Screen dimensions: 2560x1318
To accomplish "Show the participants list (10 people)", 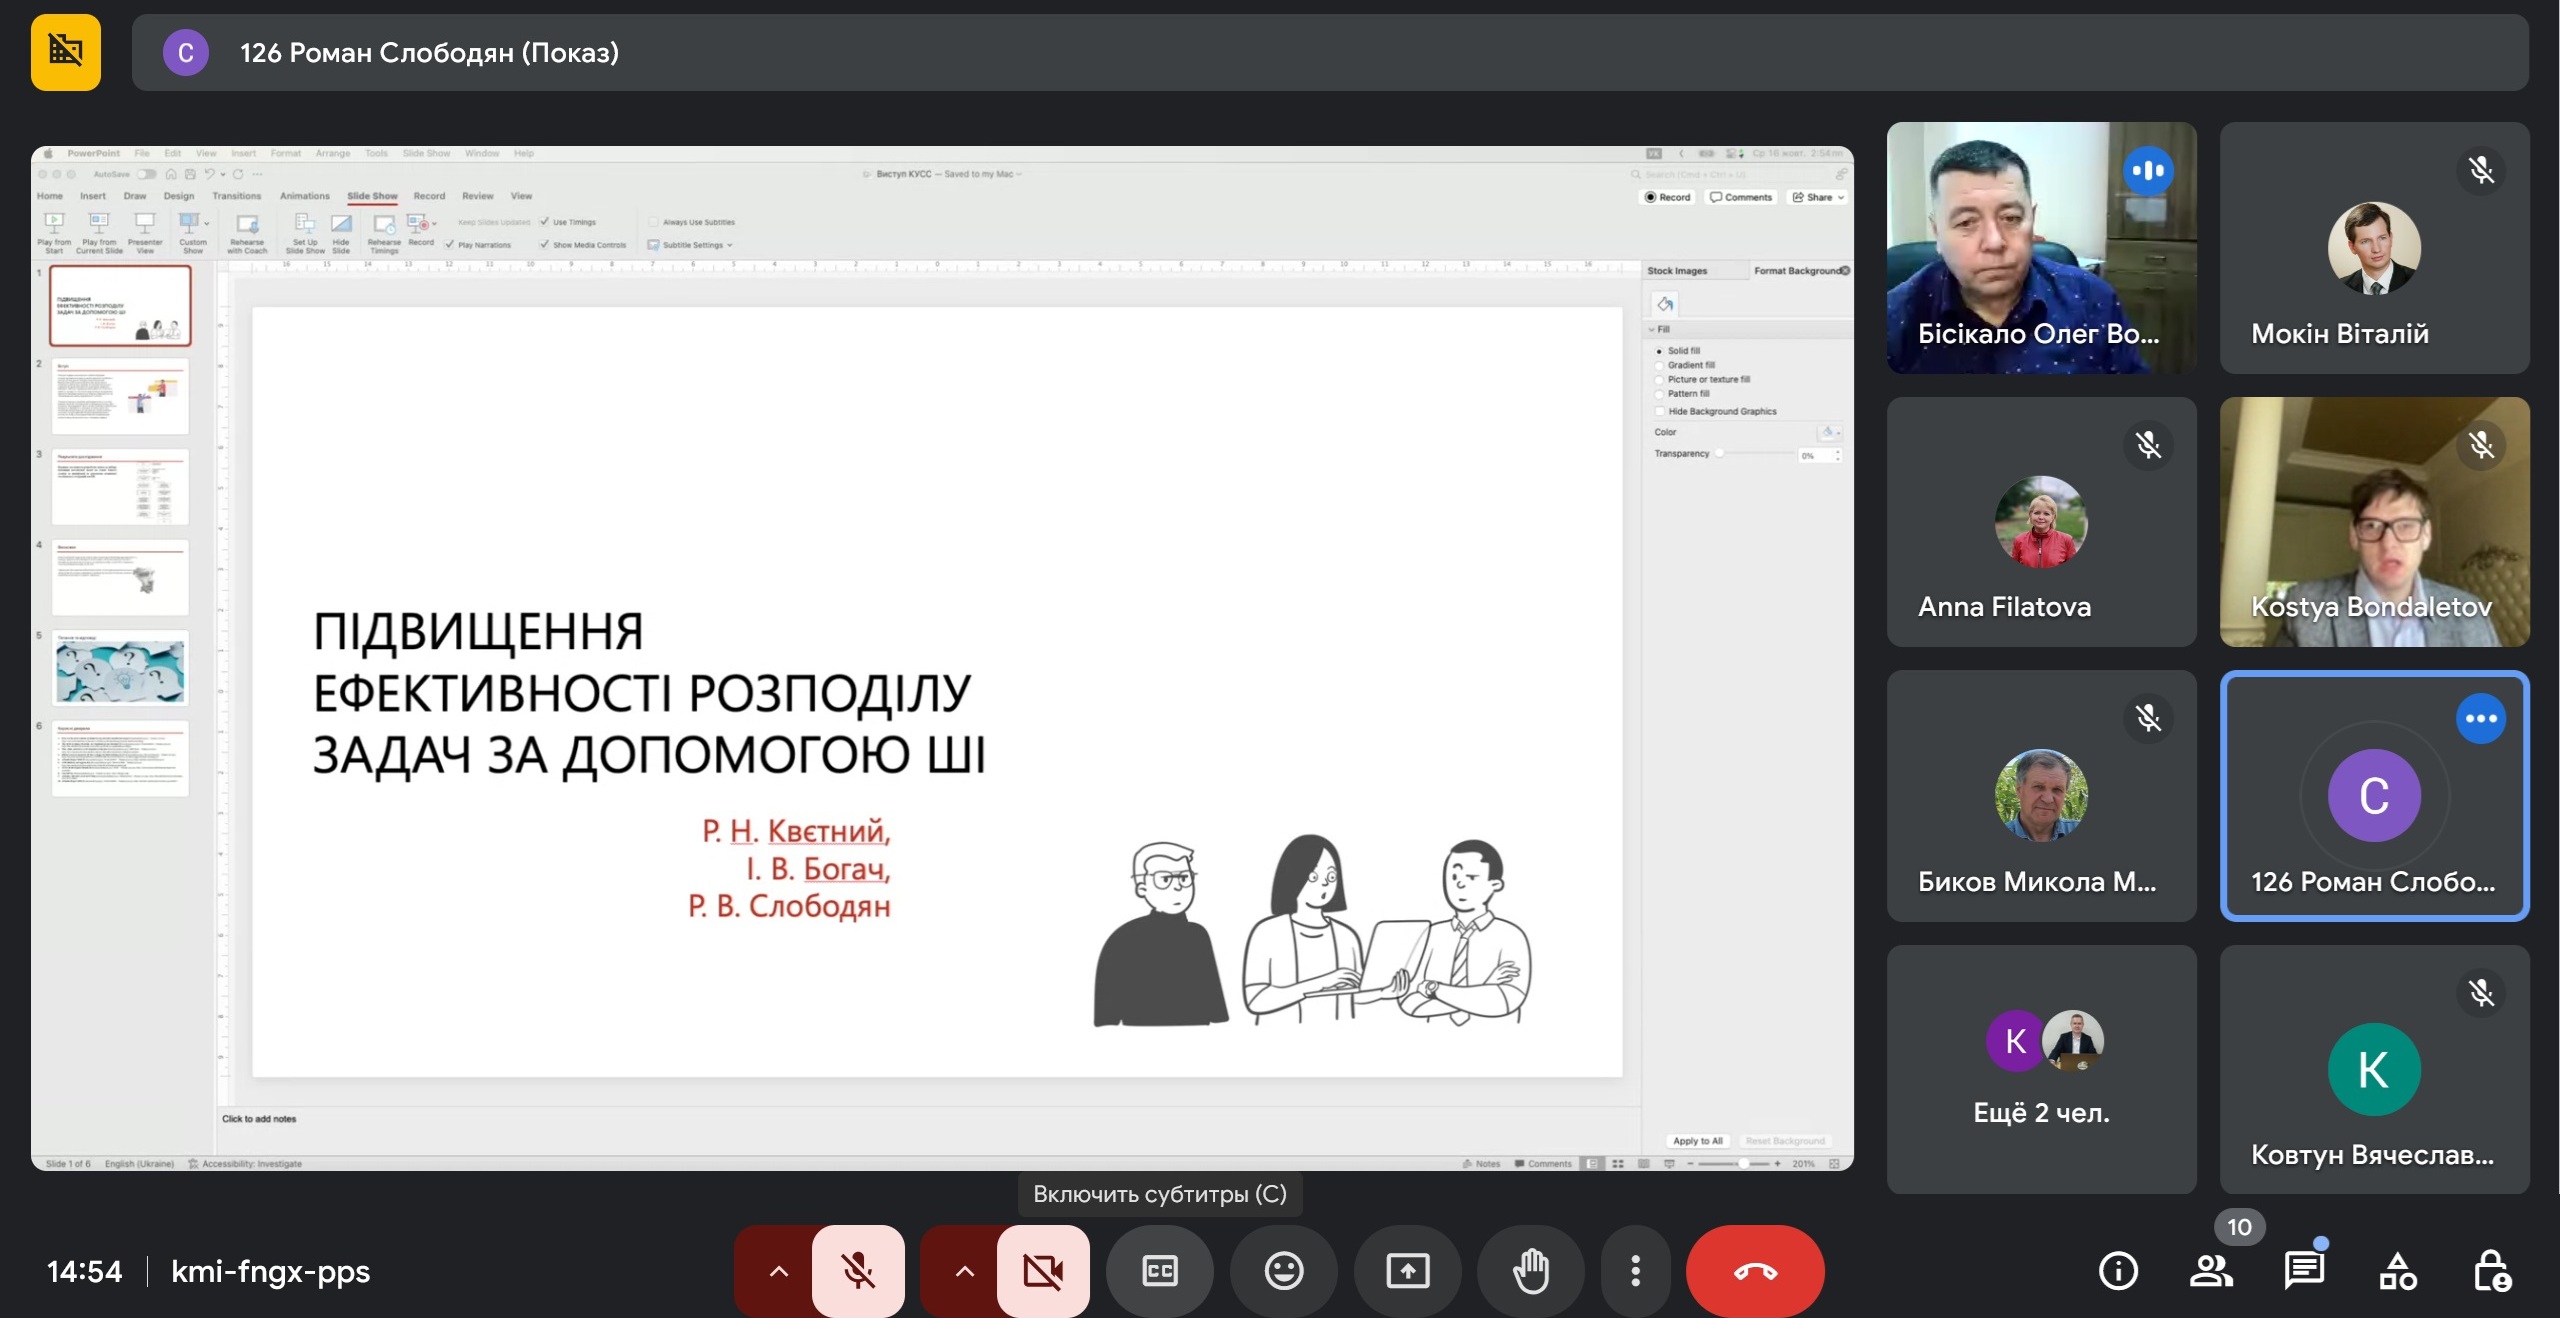I will pyautogui.click(x=2211, y=1271).
